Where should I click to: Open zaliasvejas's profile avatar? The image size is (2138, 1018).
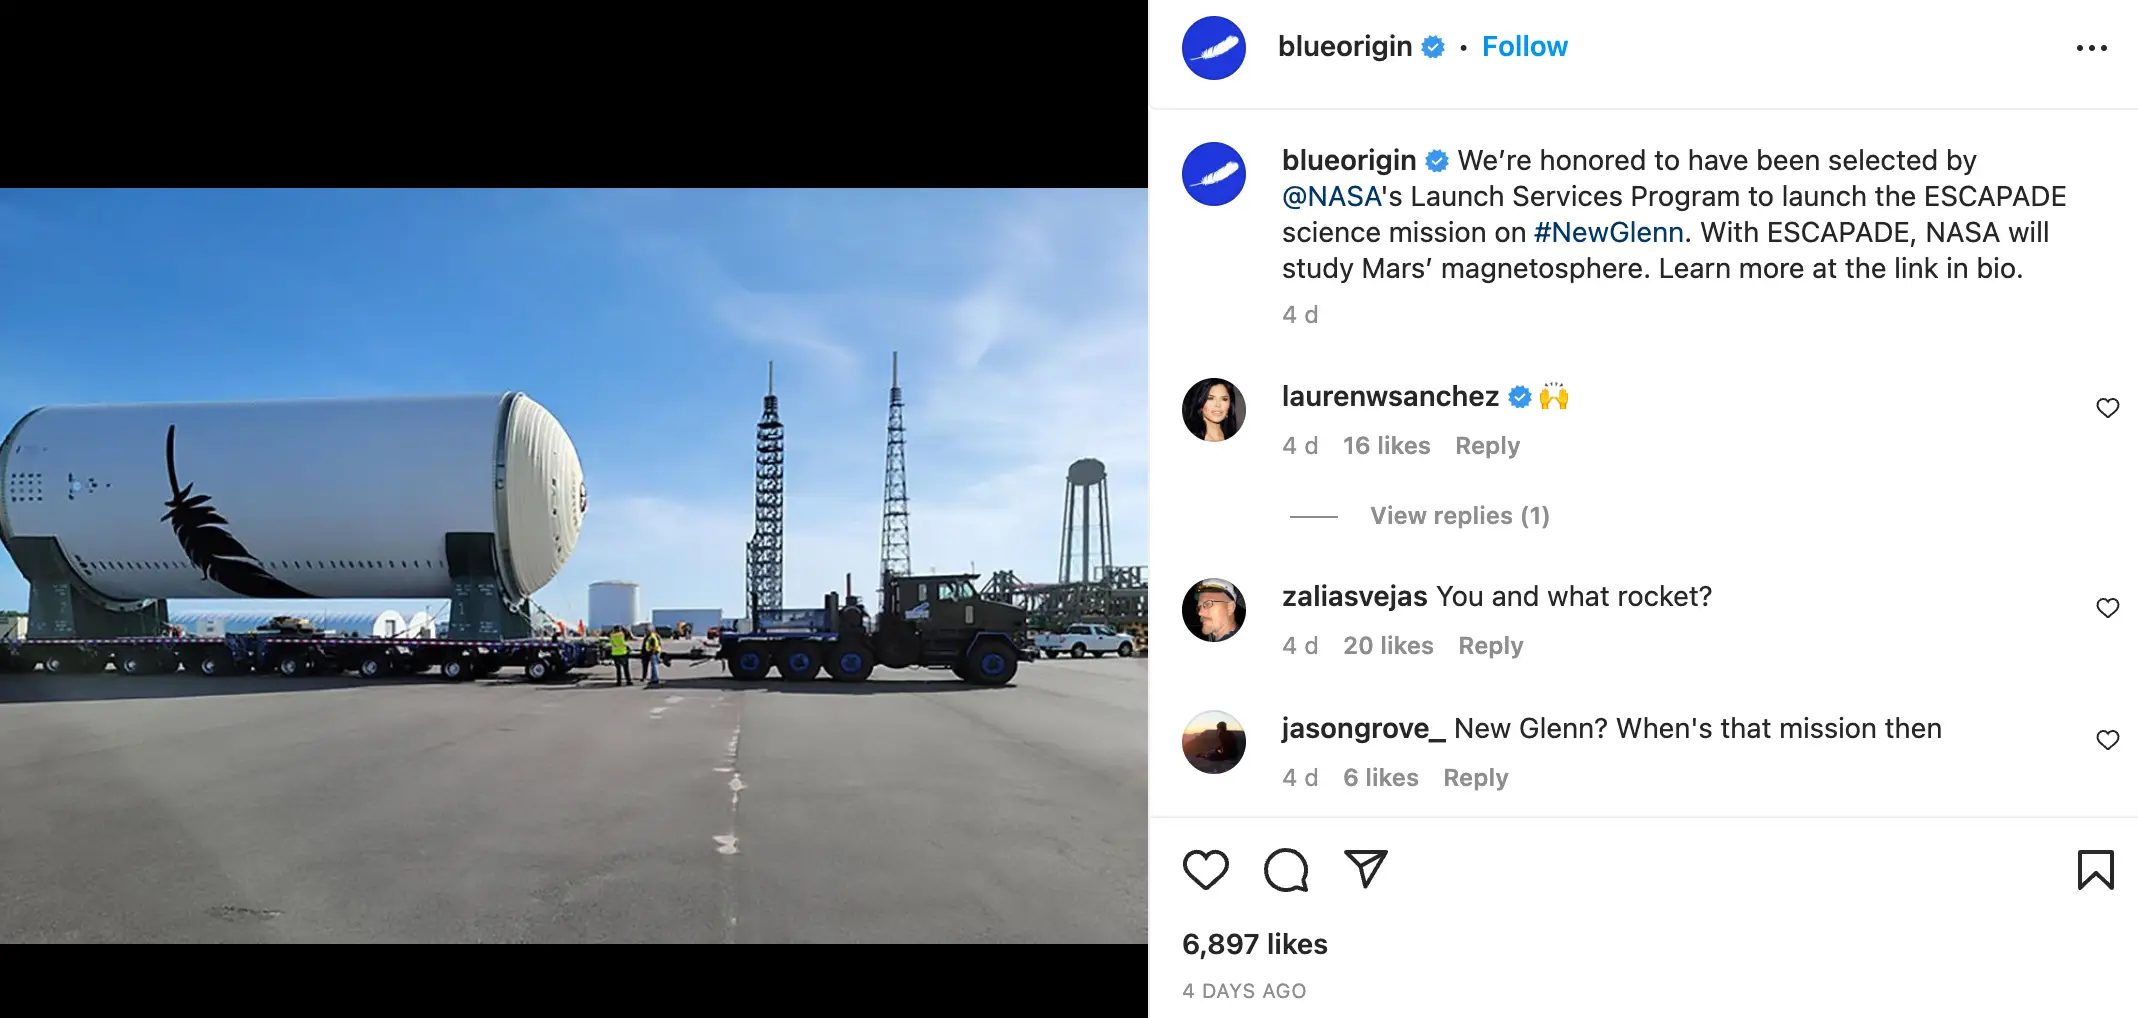1213,610
